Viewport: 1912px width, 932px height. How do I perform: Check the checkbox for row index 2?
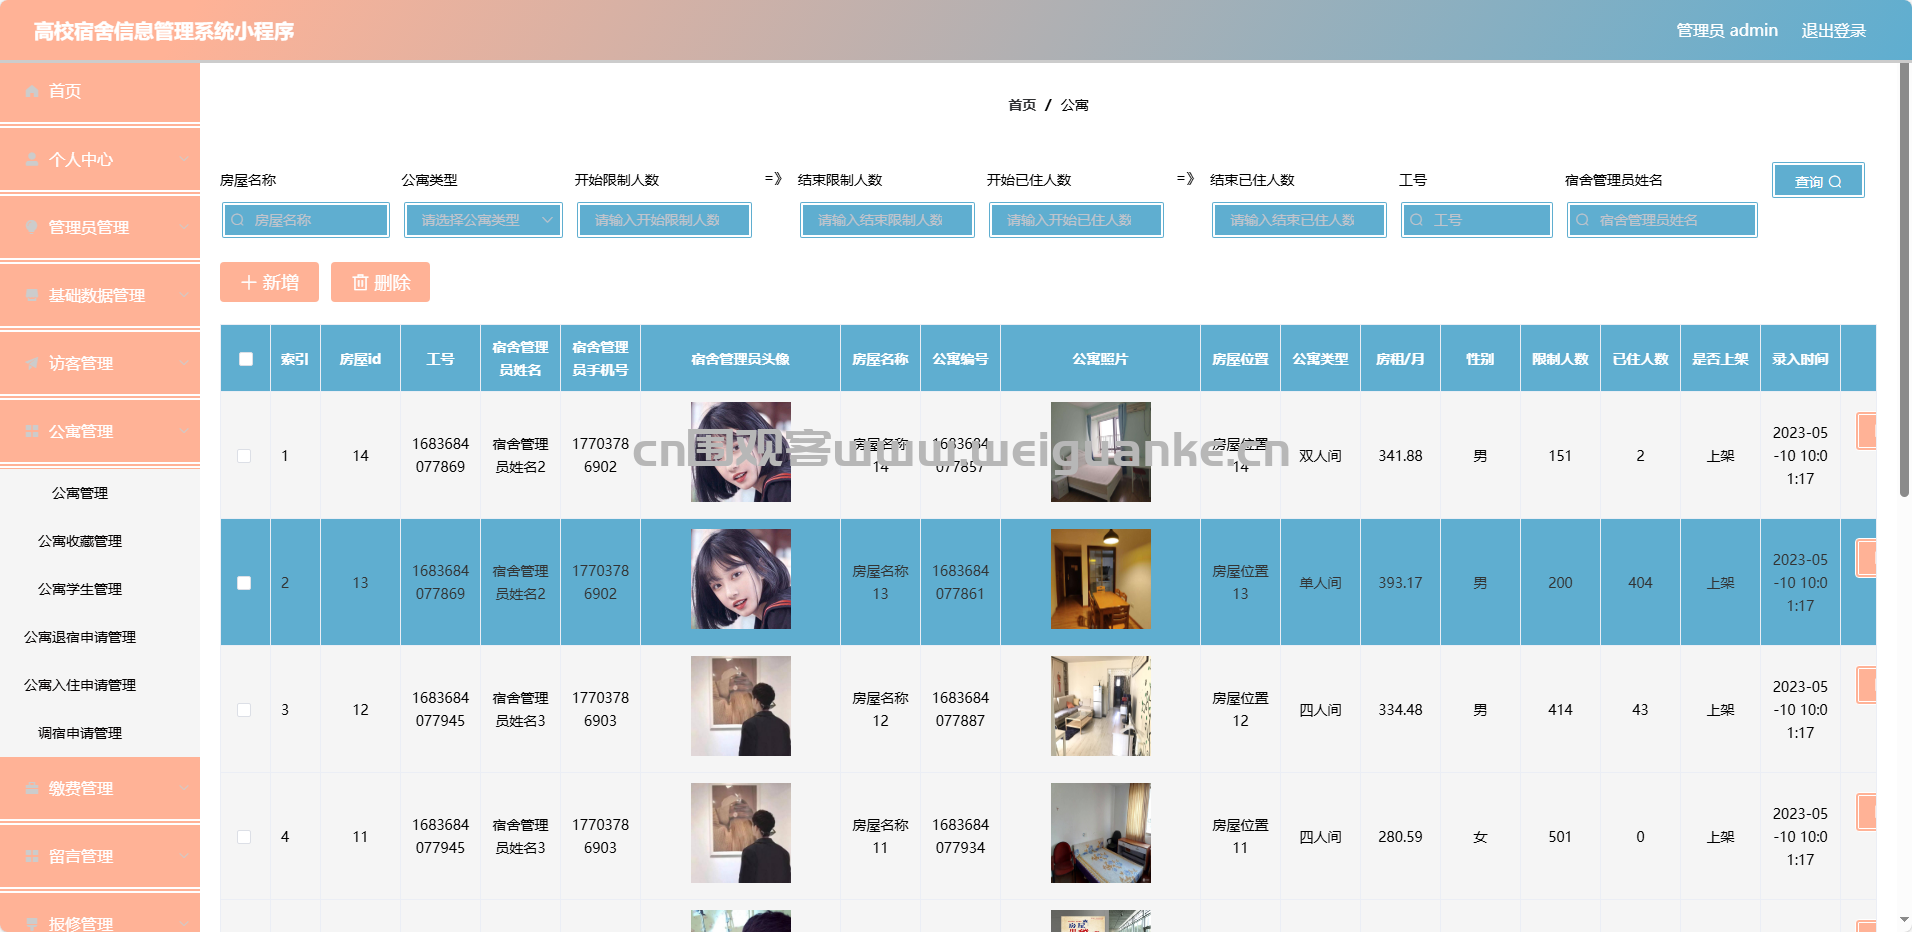click(x=244, y=583)
